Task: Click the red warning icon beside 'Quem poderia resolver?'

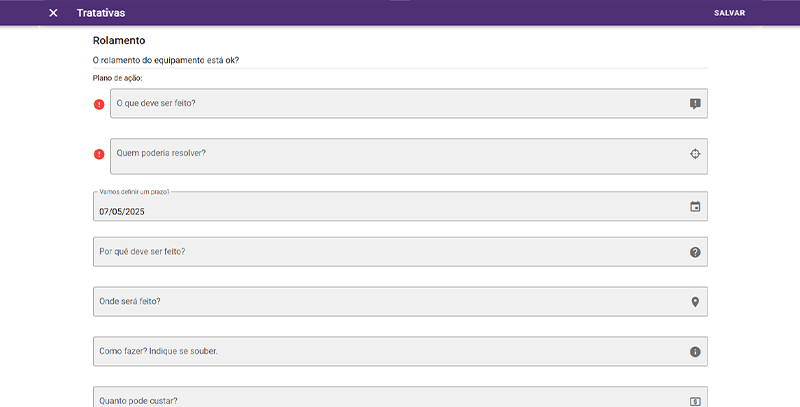Action: (99, 154)
